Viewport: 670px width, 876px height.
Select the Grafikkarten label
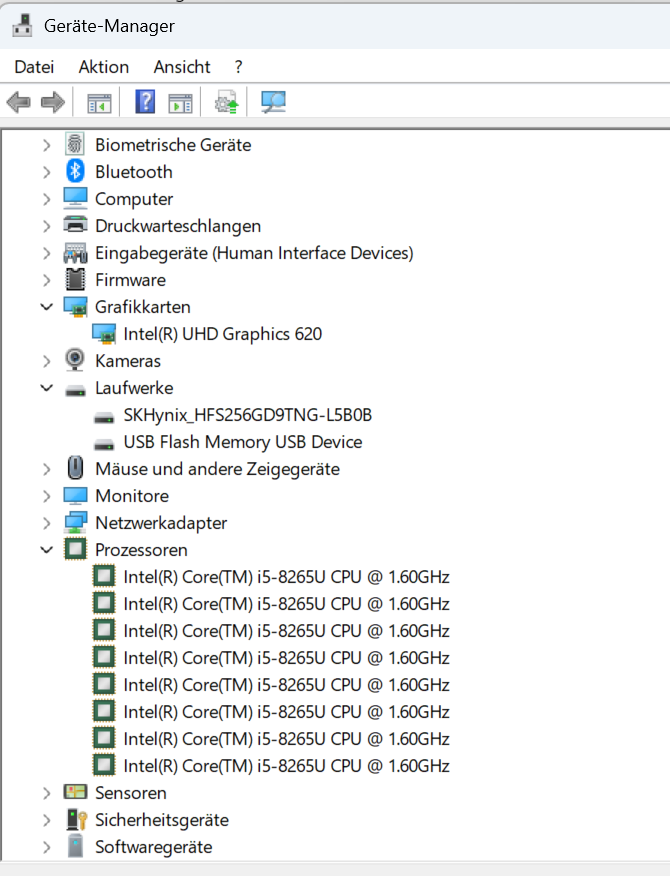pyautogui.click(x=142, y=307)
